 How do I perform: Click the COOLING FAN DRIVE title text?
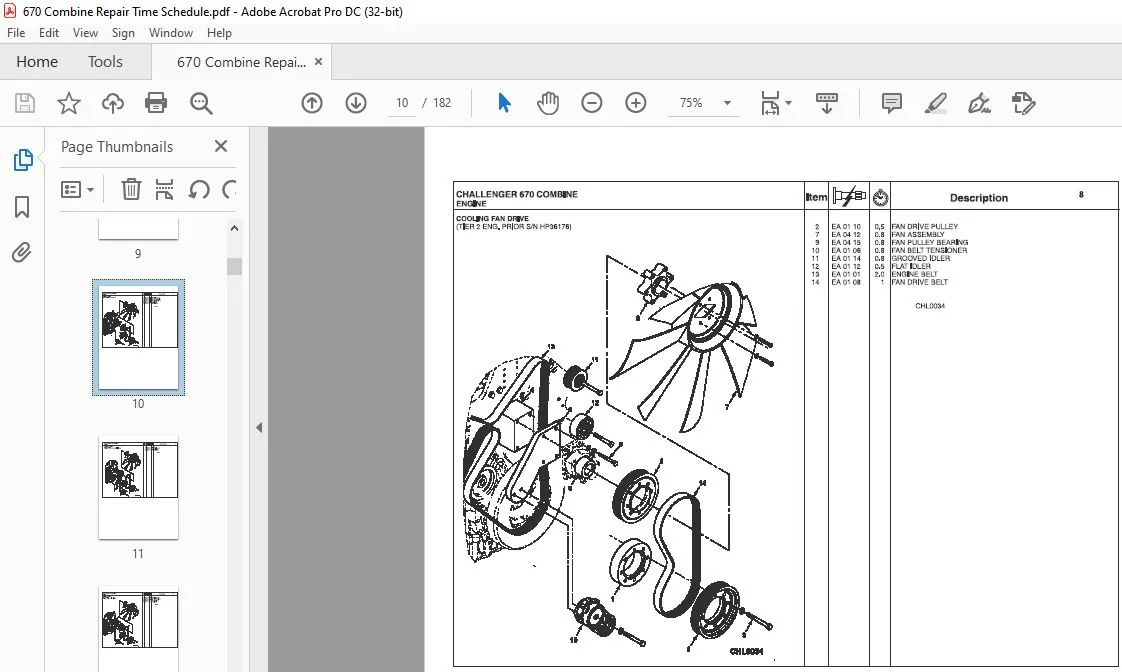(492, 218)
